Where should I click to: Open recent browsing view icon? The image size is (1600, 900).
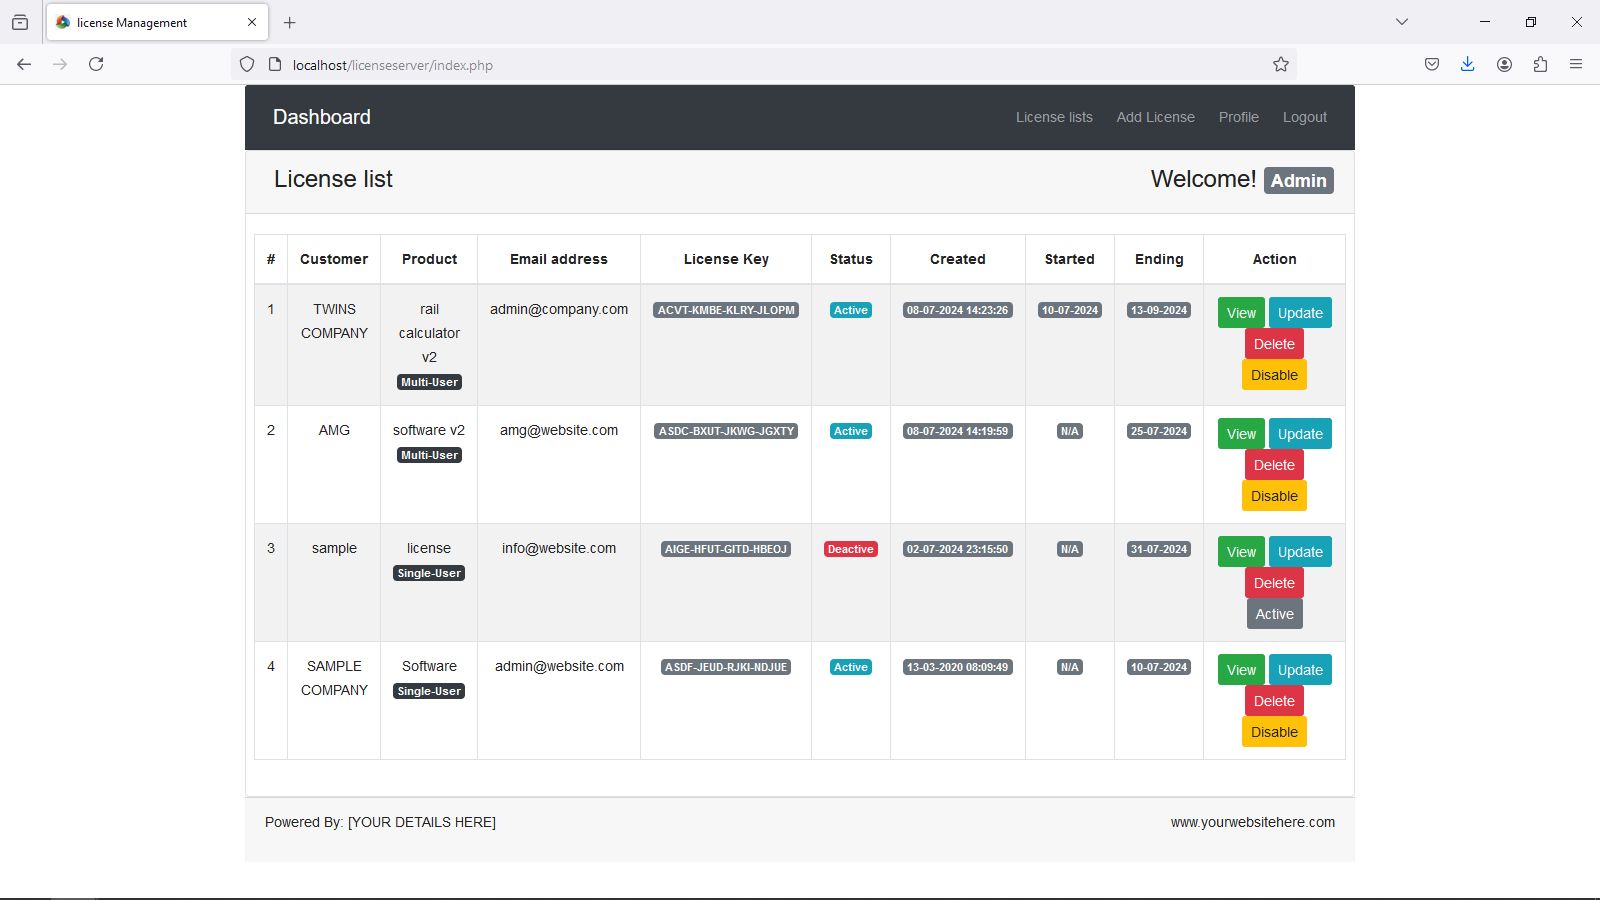coord(20,22)
